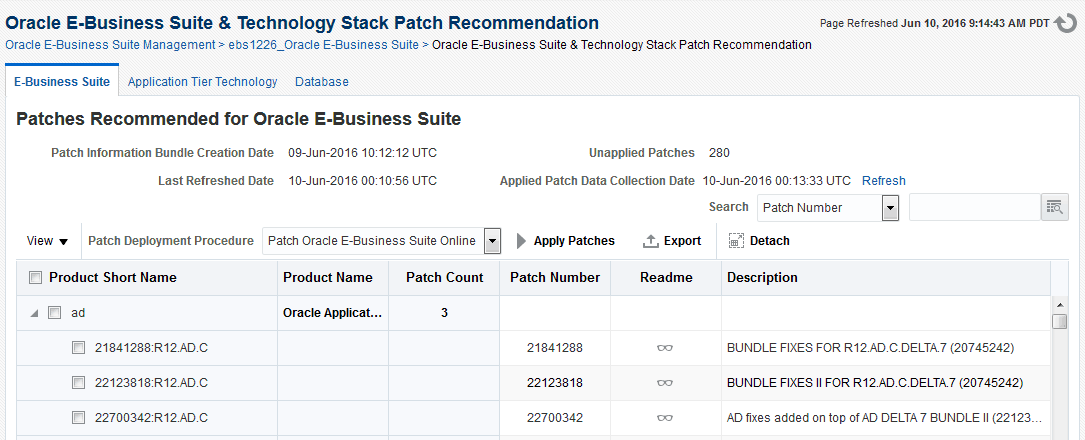Click the page refresh icon

tap(1066, 23)
